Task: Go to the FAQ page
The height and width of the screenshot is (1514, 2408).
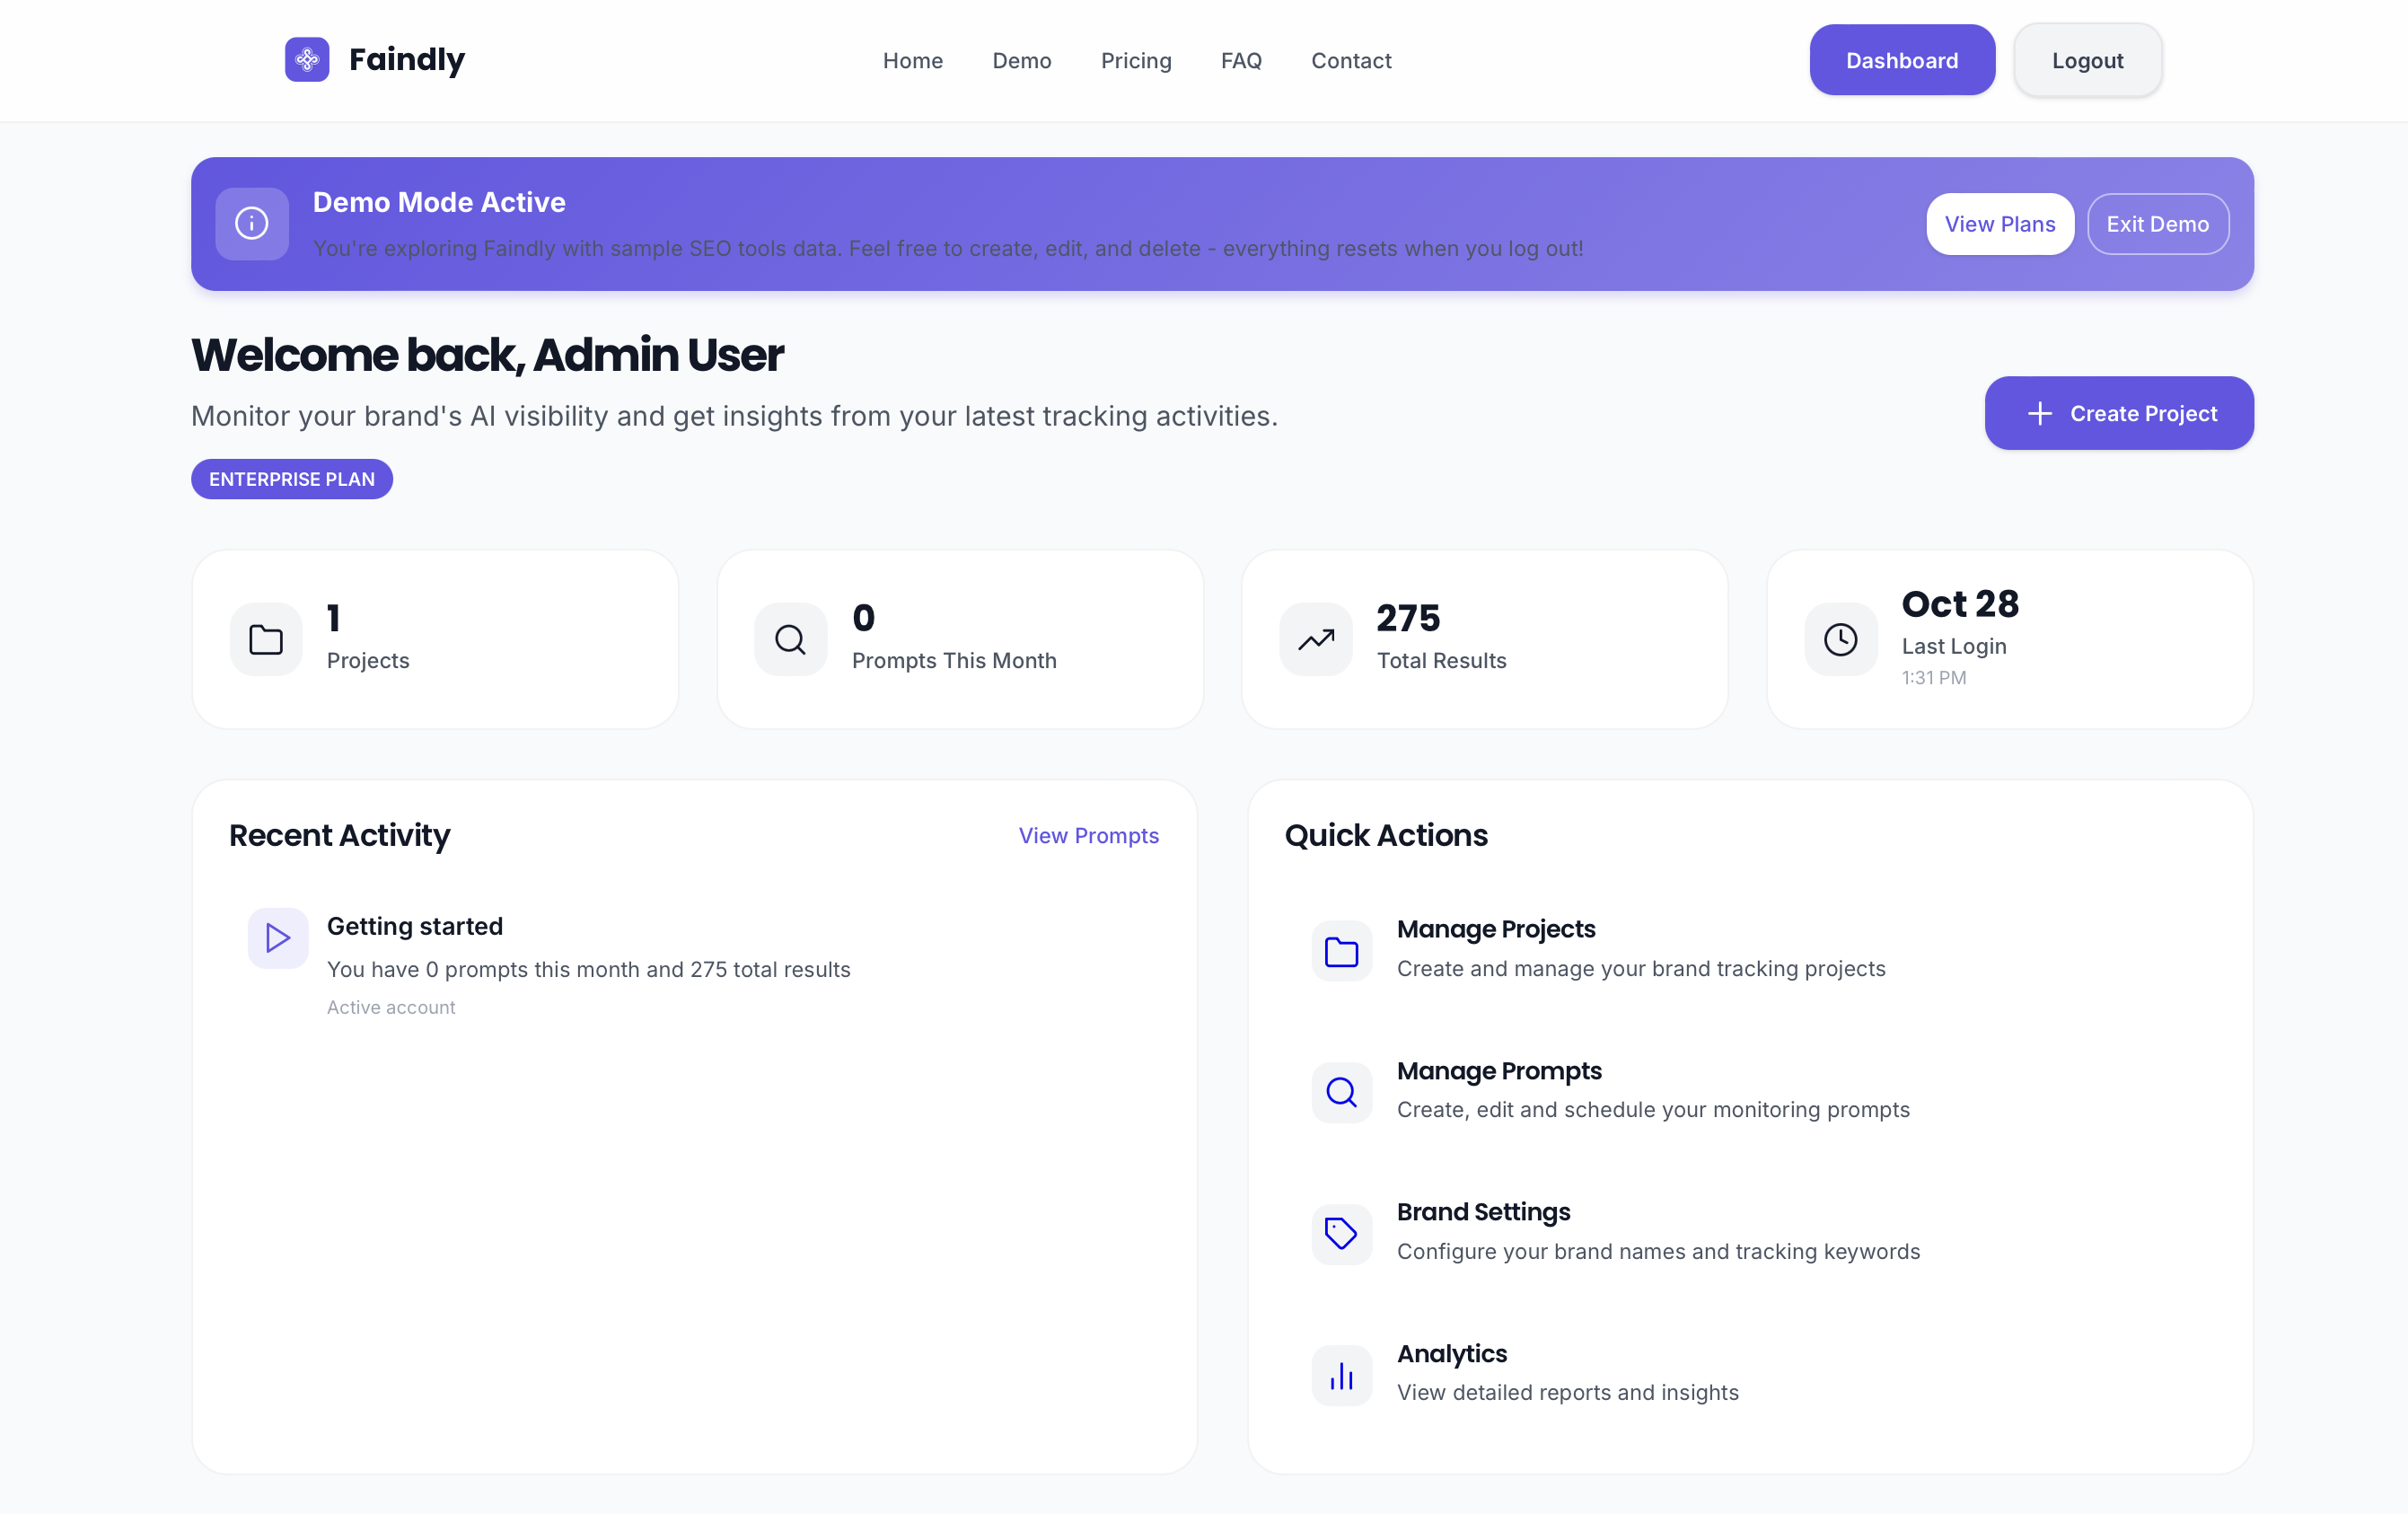Action: 1240,61
